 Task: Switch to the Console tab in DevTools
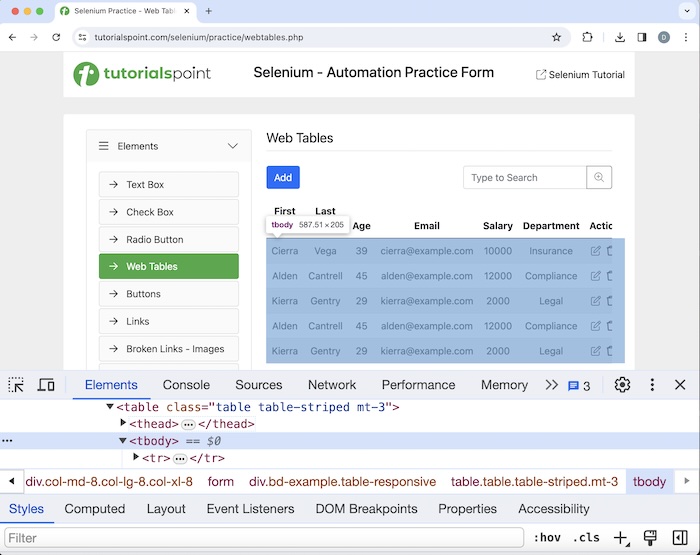[186, 385]
